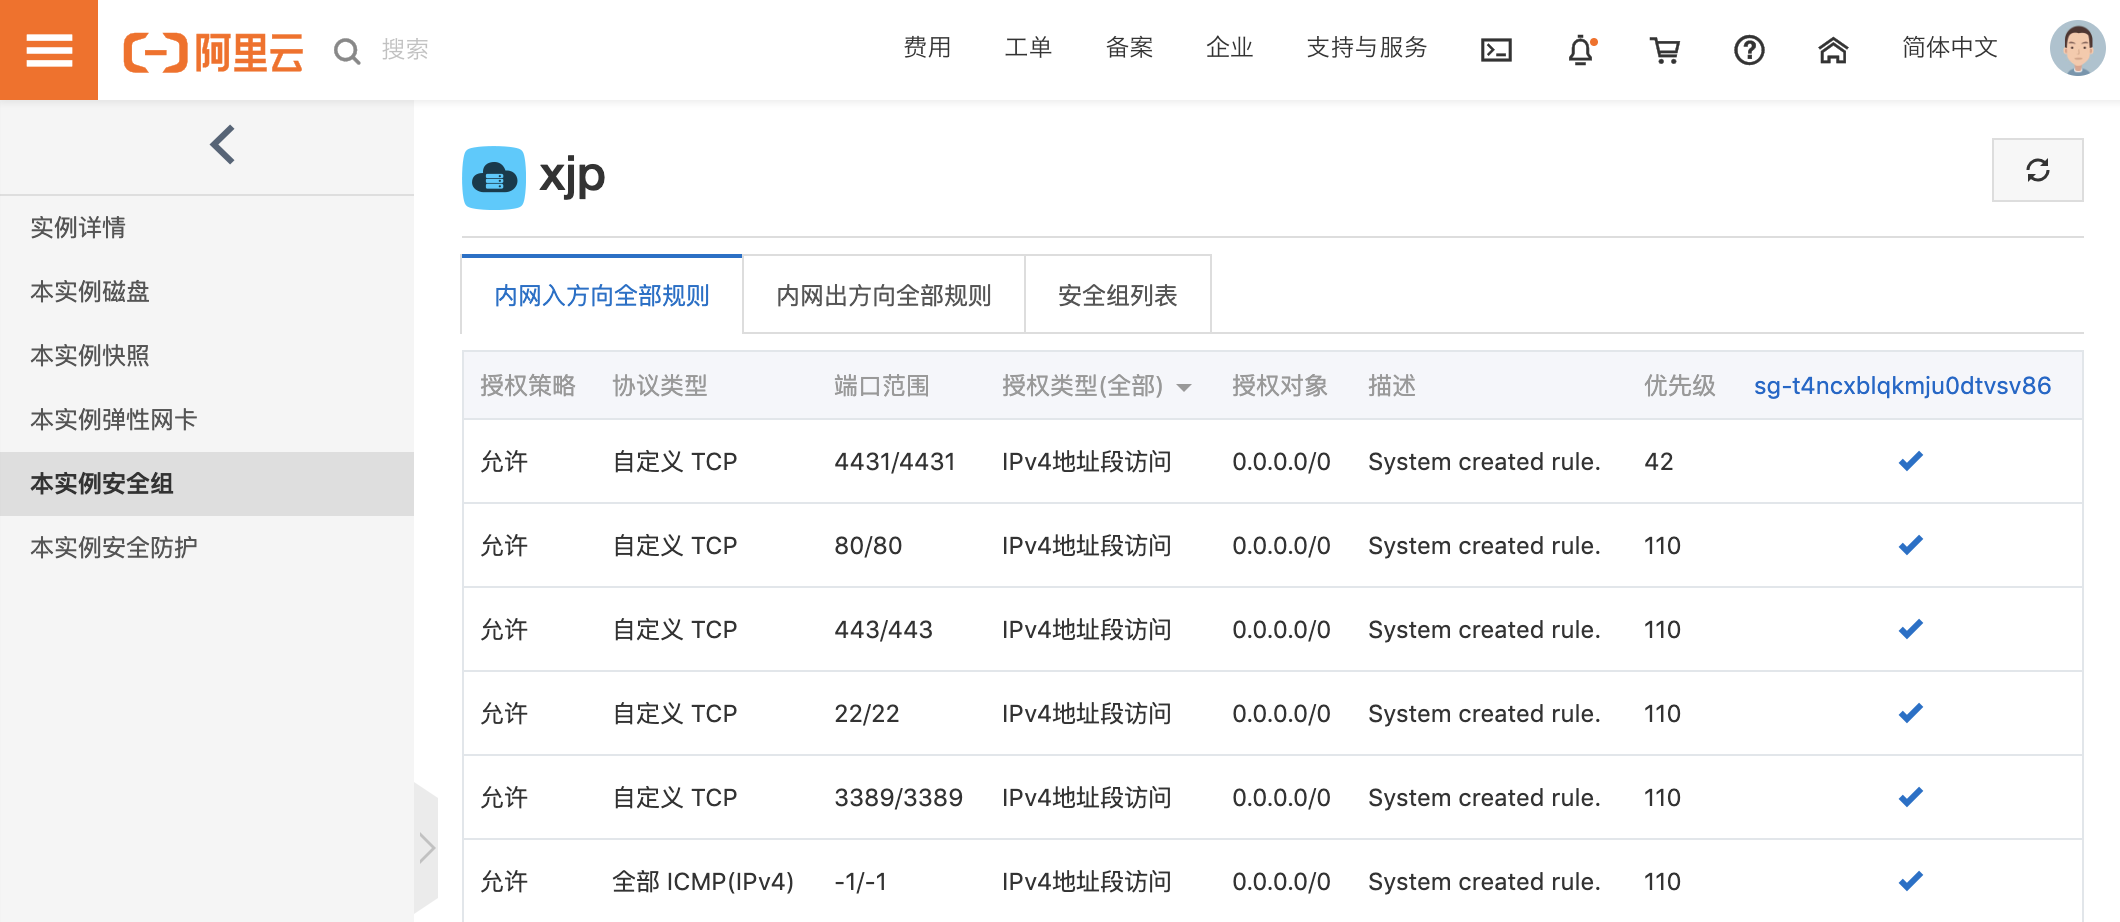Open the shopping cart

point(1664,49)
